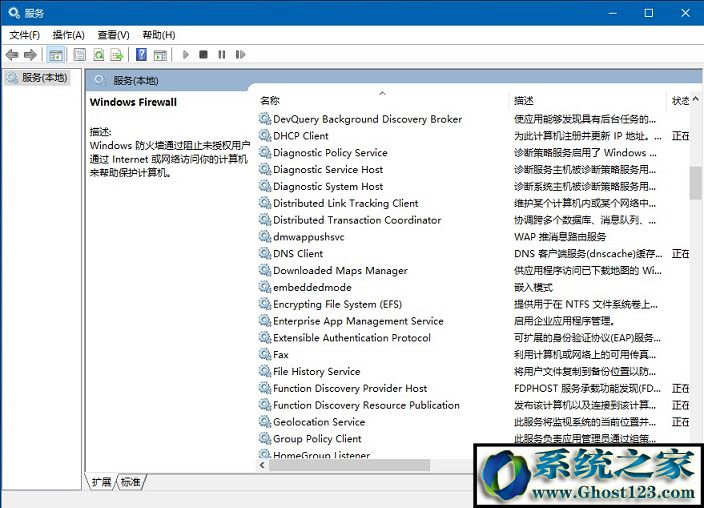
Task: Select the DNS Client service
Action: click(298, 254)
